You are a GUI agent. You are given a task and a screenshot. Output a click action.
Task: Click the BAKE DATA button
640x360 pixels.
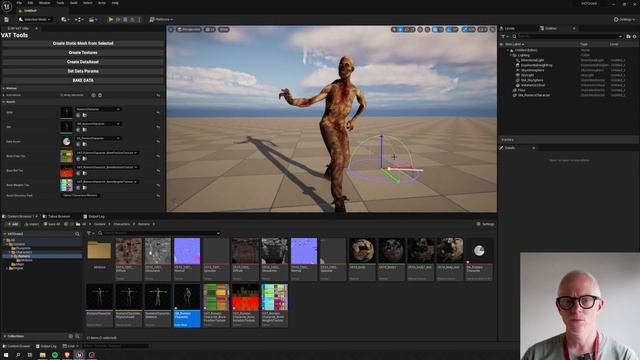pyautogui.click(x=83, y=80)
